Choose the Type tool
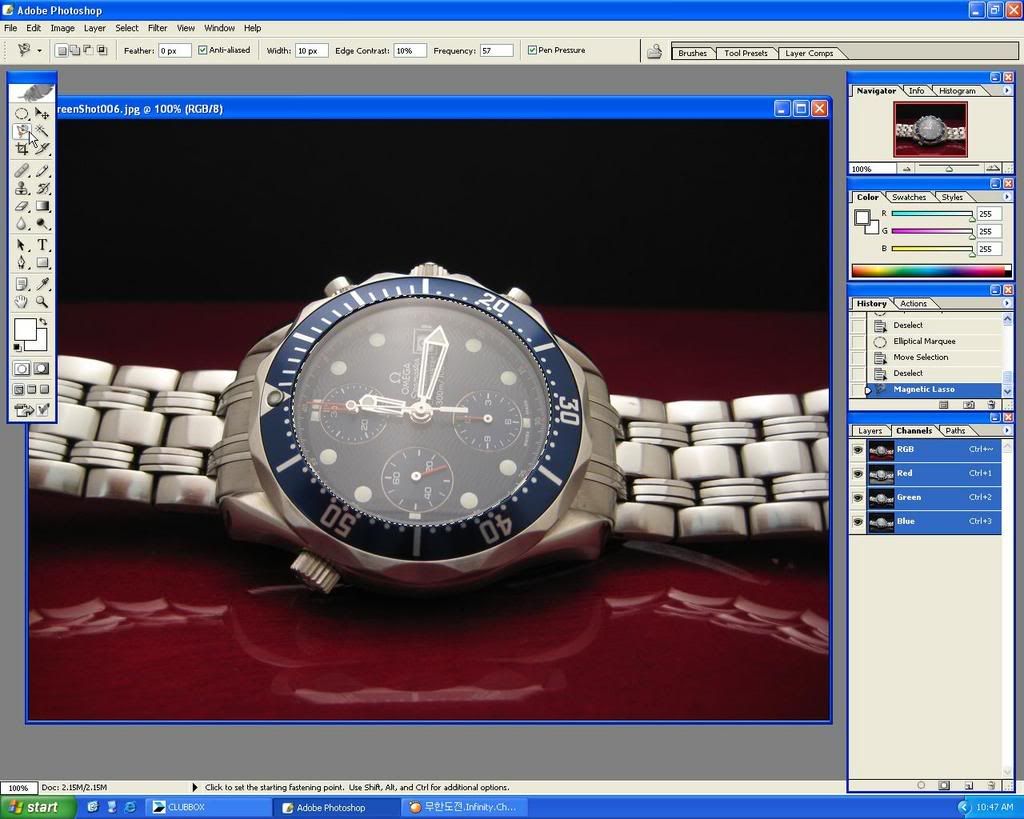The image size is (1024, 819). click(x=42, y=245)
